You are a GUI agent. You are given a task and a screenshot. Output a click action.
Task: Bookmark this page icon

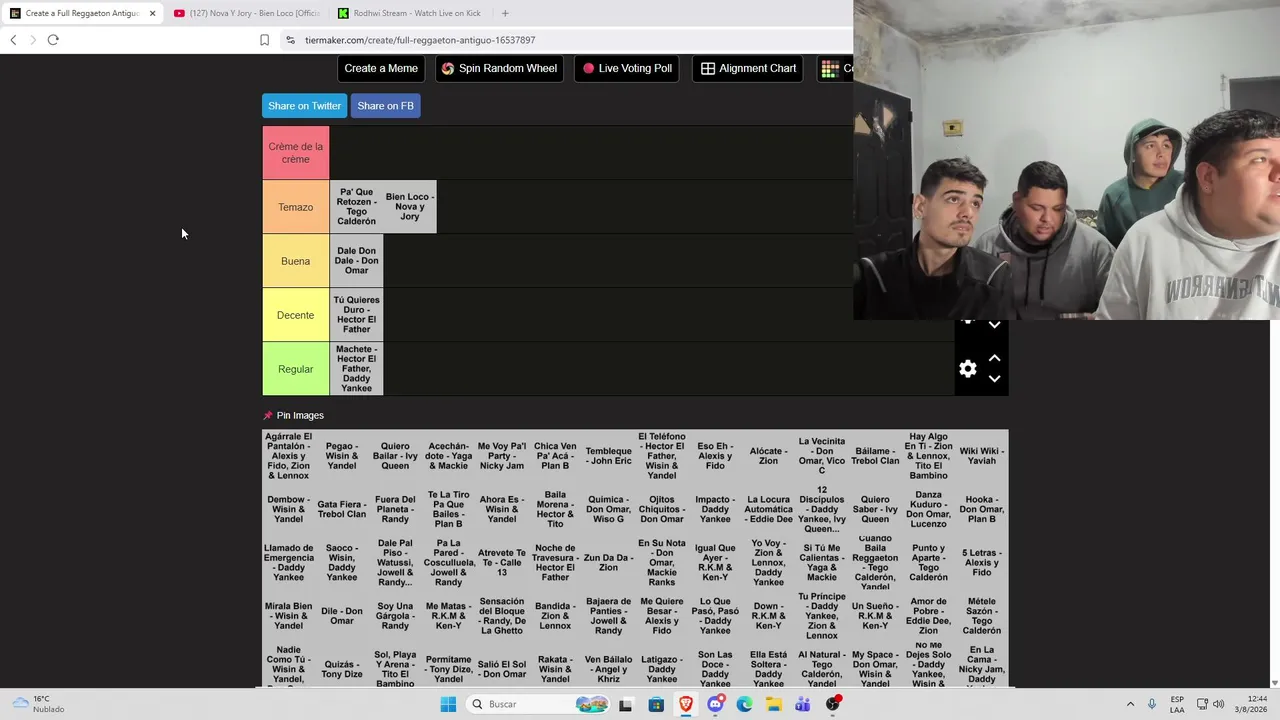point(264,40)
